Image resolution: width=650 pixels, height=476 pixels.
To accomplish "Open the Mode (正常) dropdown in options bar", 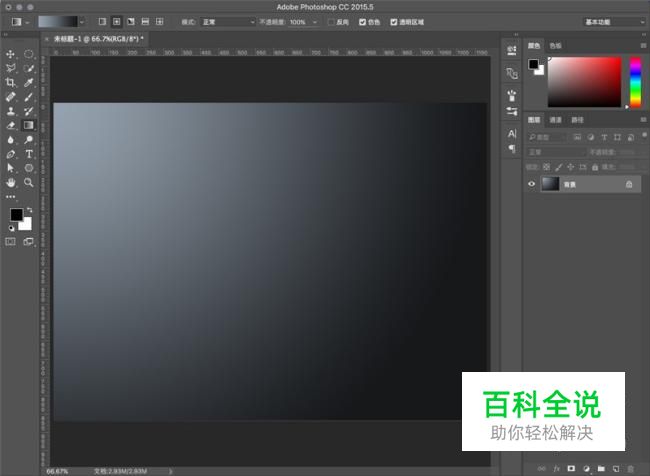I will tap(228, 22).
